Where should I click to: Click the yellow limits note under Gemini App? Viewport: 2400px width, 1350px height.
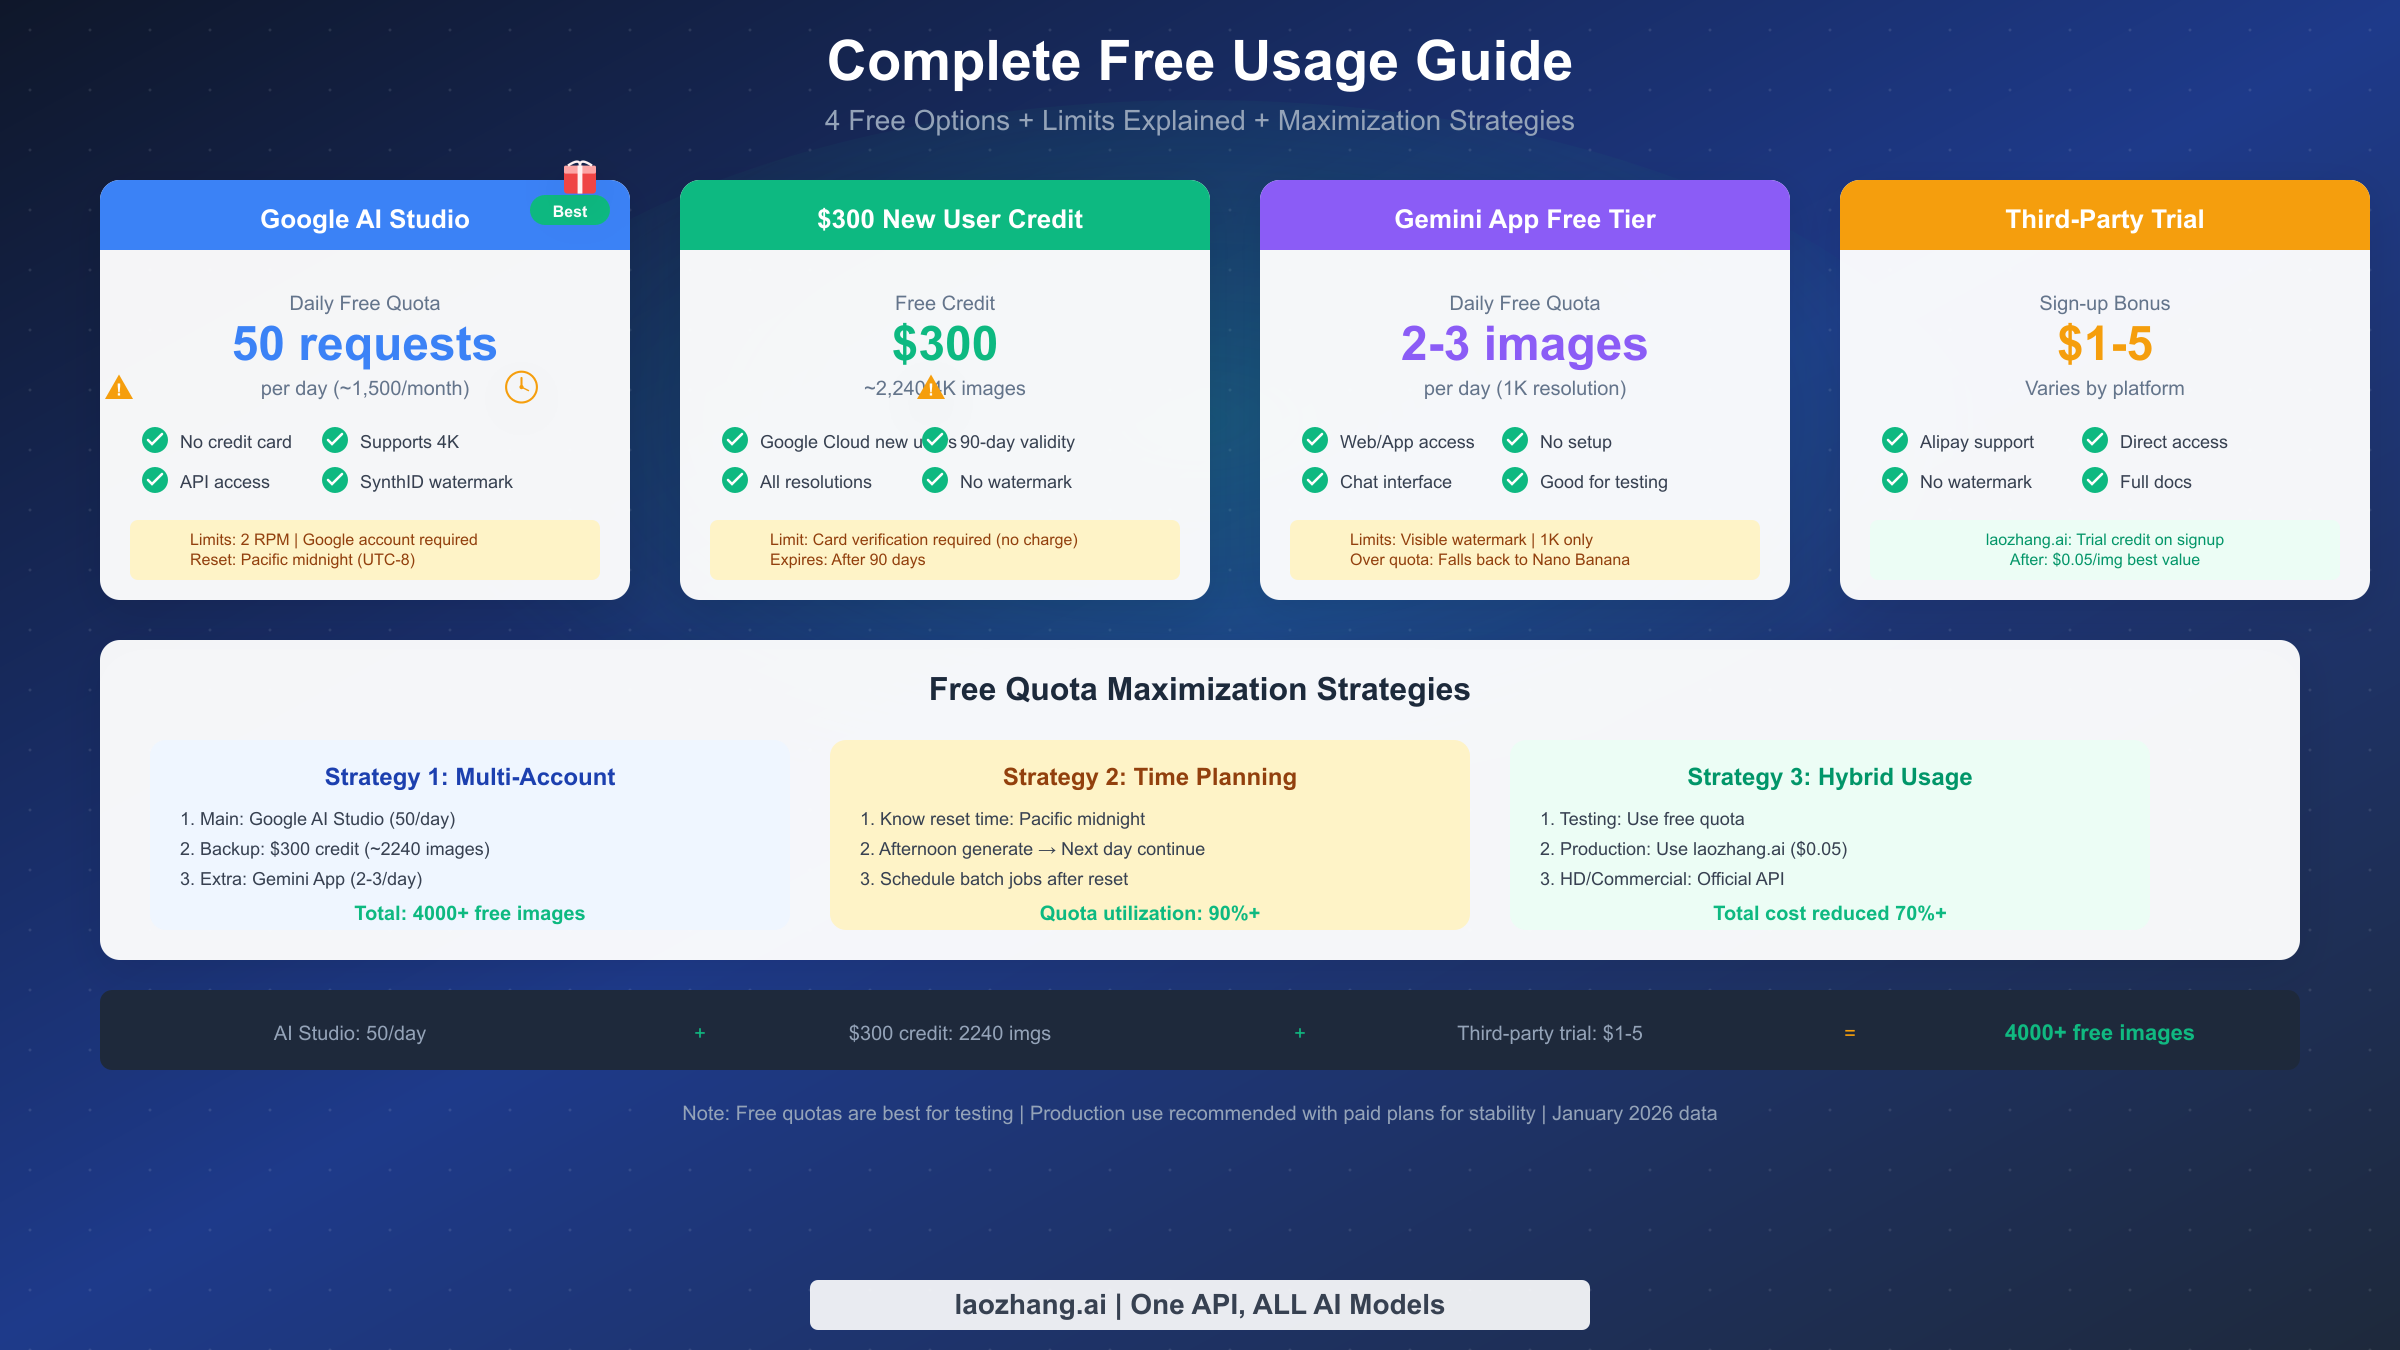click(1524, 549)
